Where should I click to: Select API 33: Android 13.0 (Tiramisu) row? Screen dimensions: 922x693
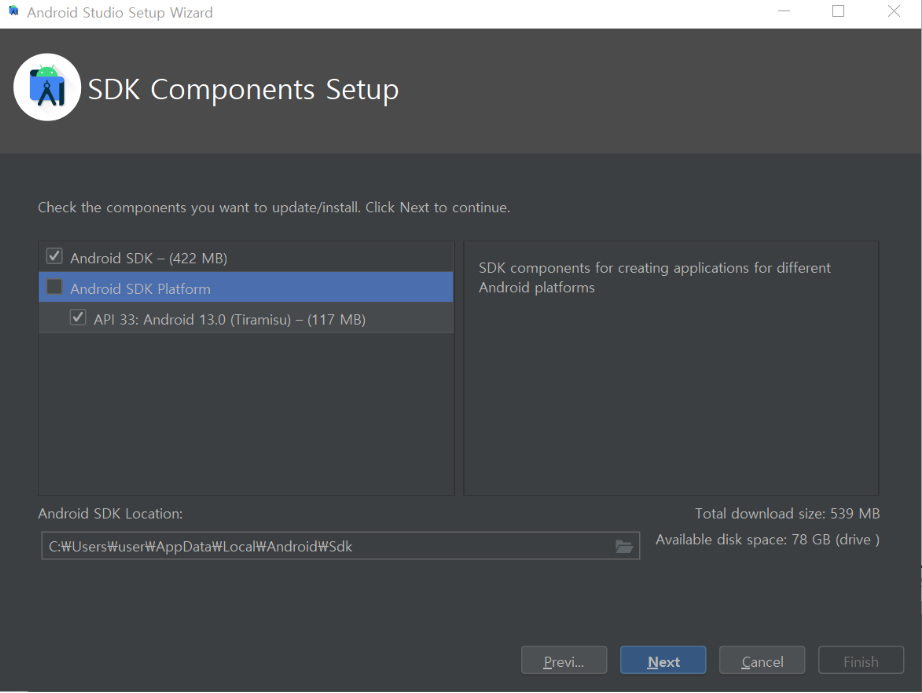[x=246, y=318]
